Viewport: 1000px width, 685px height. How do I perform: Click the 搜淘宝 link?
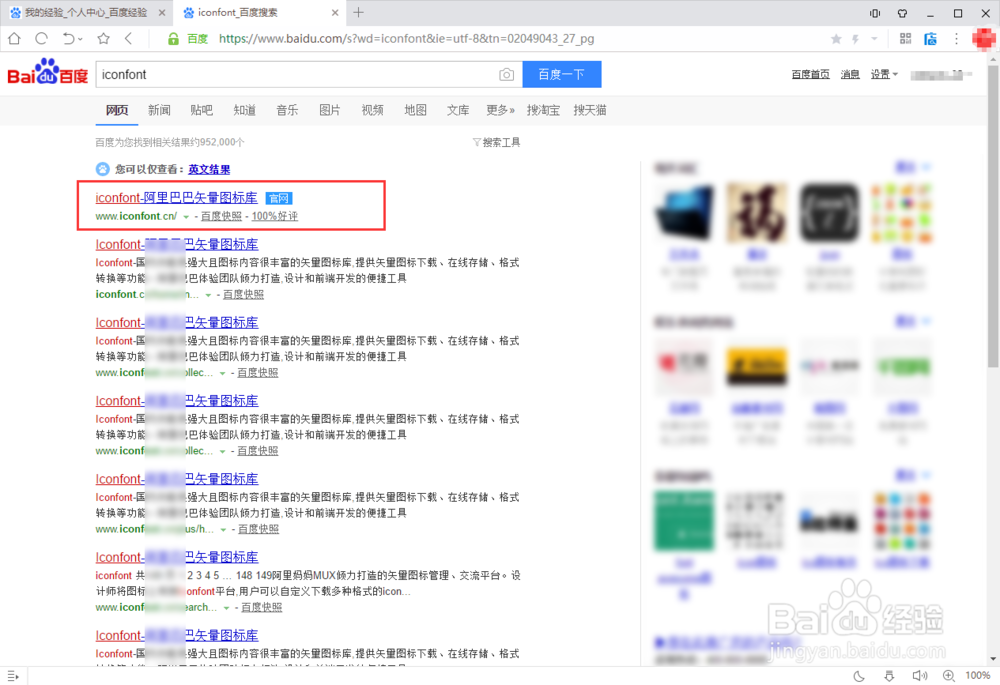tap(543, 110)
